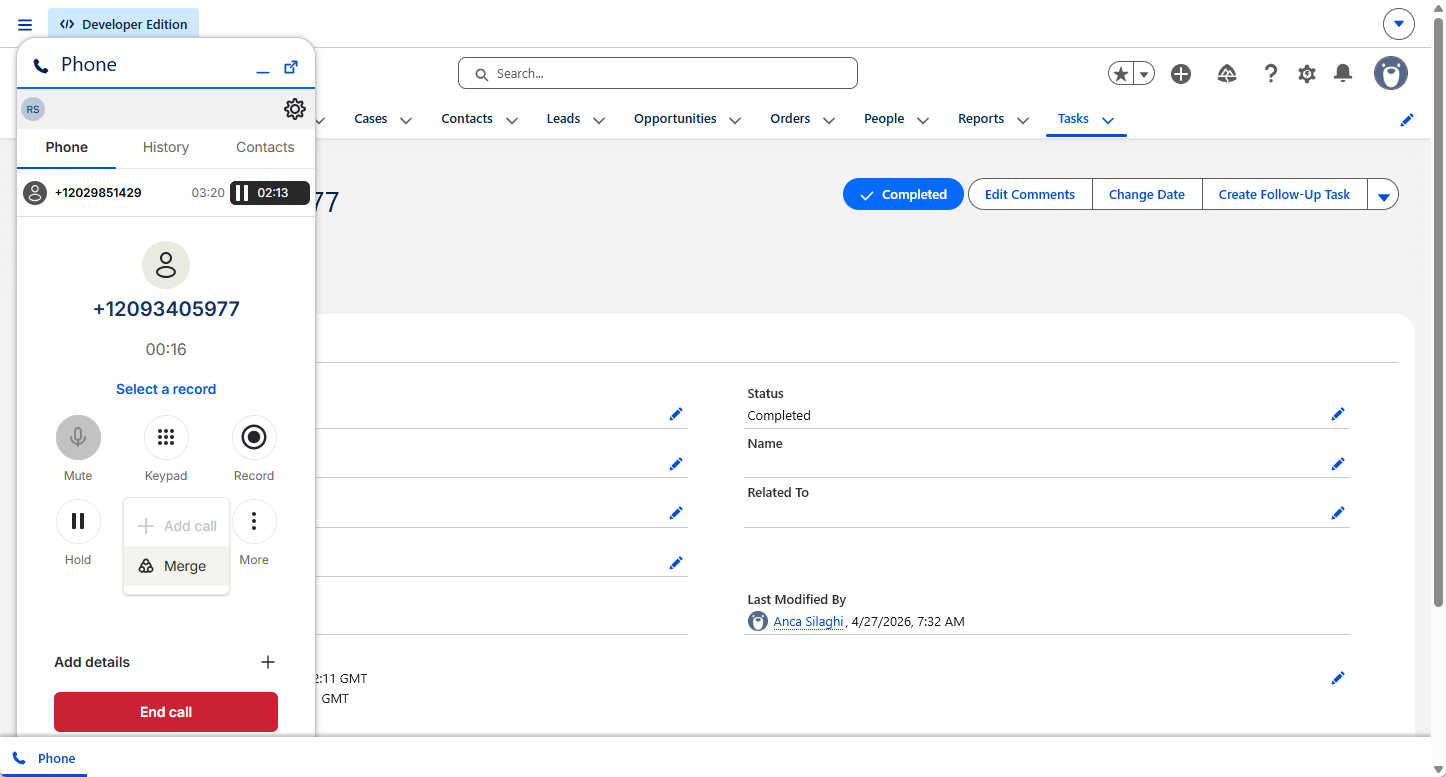Screen dimensions: 1446x777
Task: Open the favorites list dropdown
Action: [1144, 74]
